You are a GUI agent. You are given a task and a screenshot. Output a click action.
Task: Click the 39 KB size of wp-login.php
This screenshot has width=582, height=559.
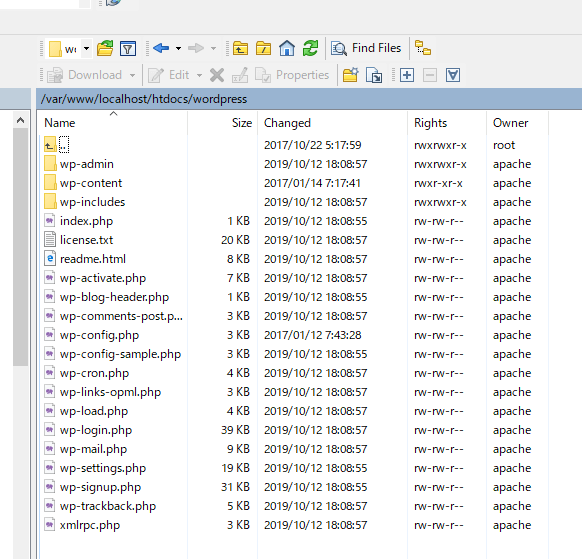235,430
